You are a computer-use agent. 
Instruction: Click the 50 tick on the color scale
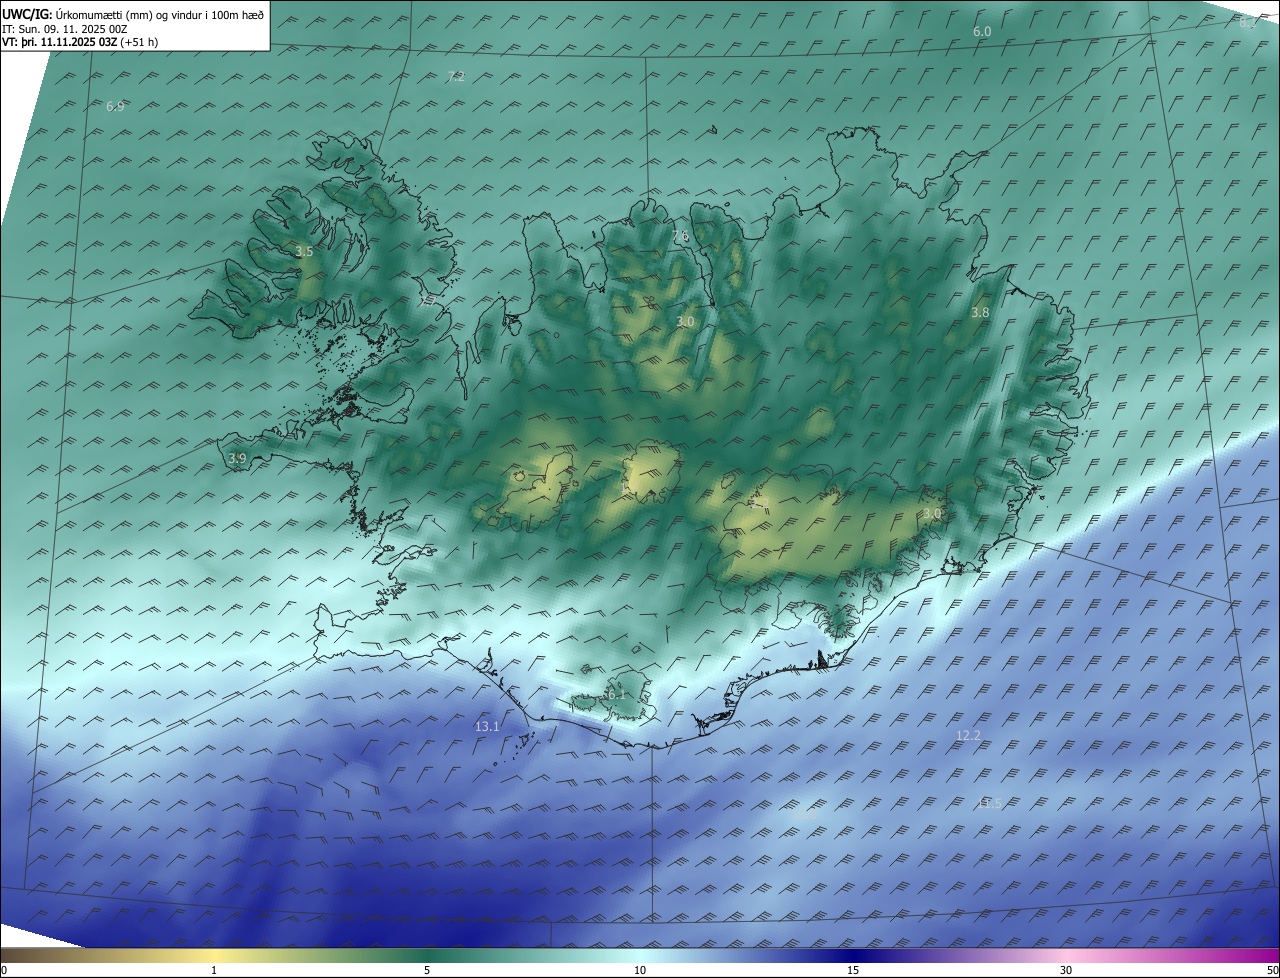tap(1272, 970)
